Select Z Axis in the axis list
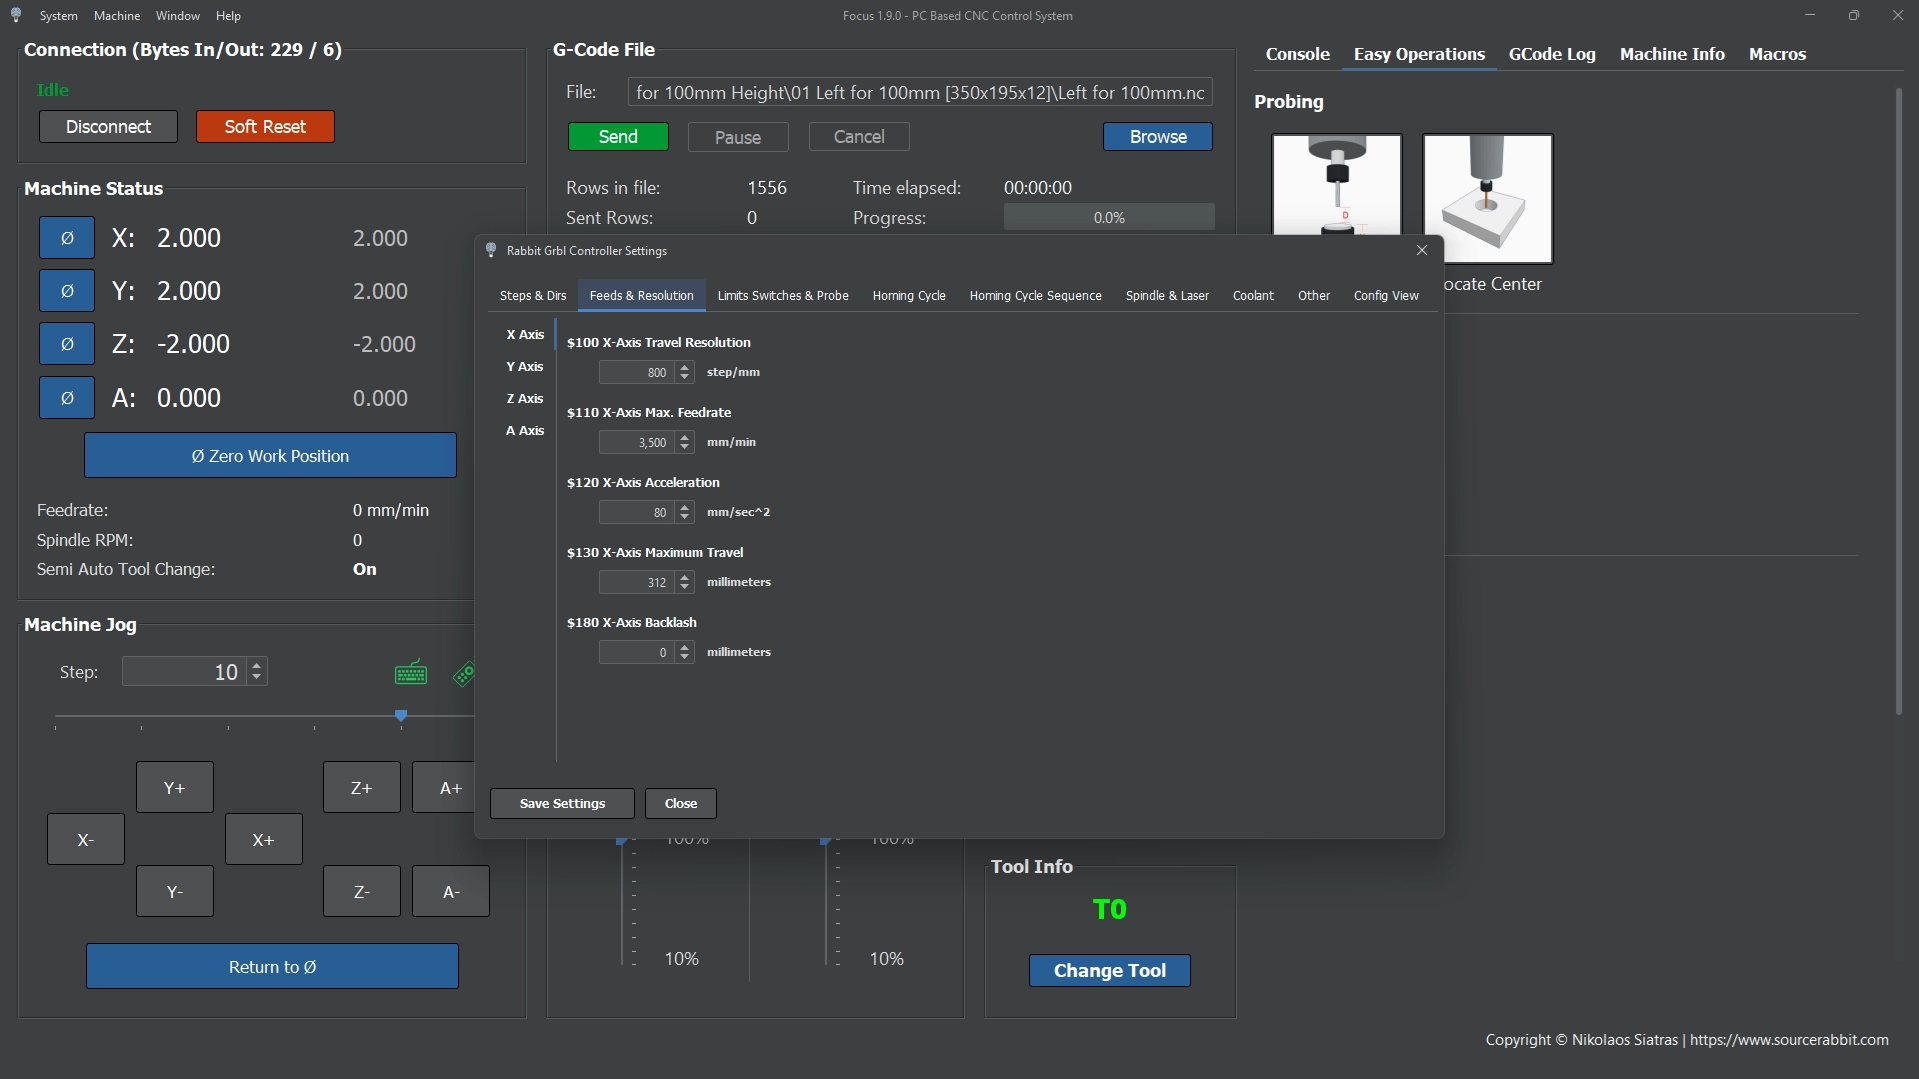The image size is (1919, 1079). click(x=524, y=399)
